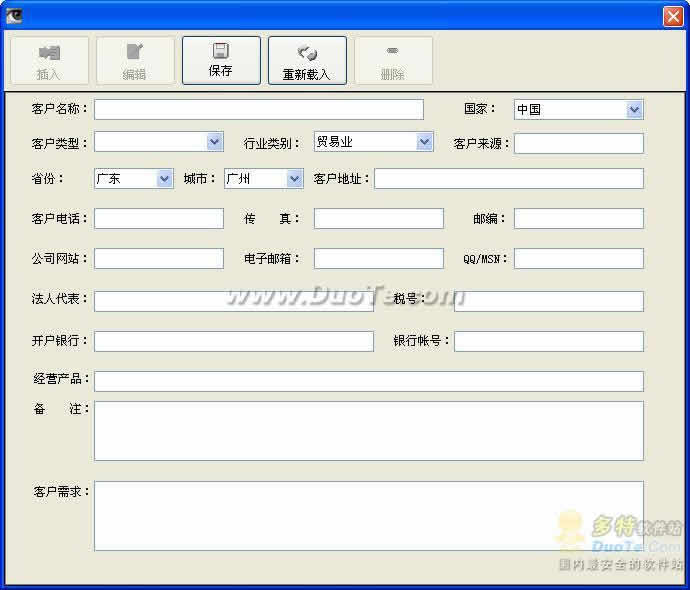Image resolution: width=690 pixels, height=590 pixels.
Task: Click the Edit (编辑) toolbar icon
Action: (135, 51)
